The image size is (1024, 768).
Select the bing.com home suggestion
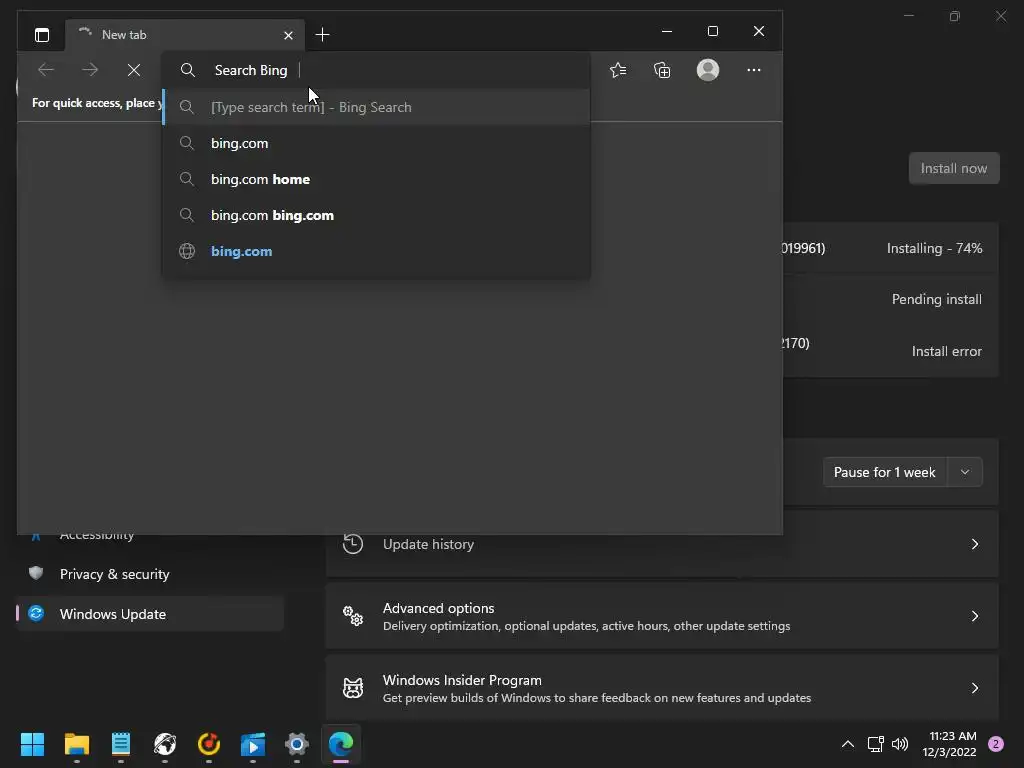click(x=376, y=179)
